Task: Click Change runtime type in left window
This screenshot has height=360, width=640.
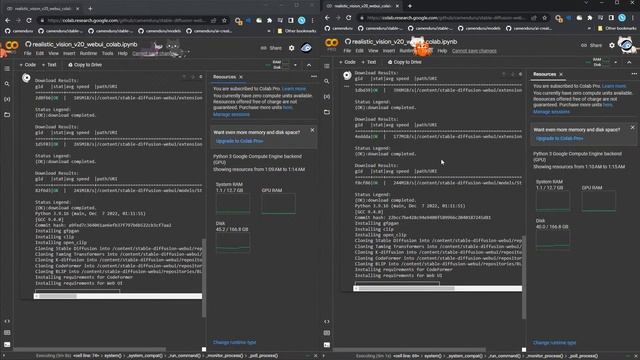Action: [235, 342]
